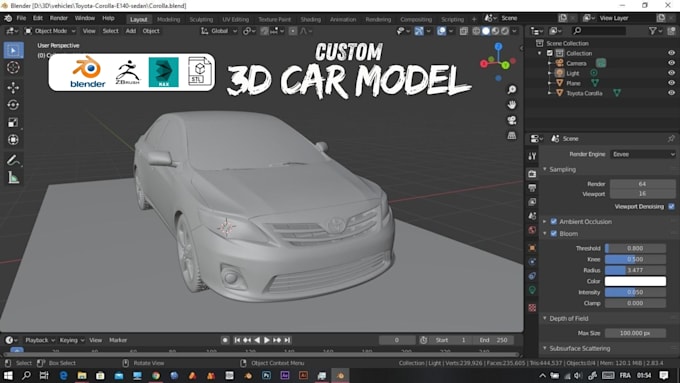The height and width of the screenshot is (383, 680).
Task: Disable Ambient Occlusion checkbox
Action: click(554, 222)
